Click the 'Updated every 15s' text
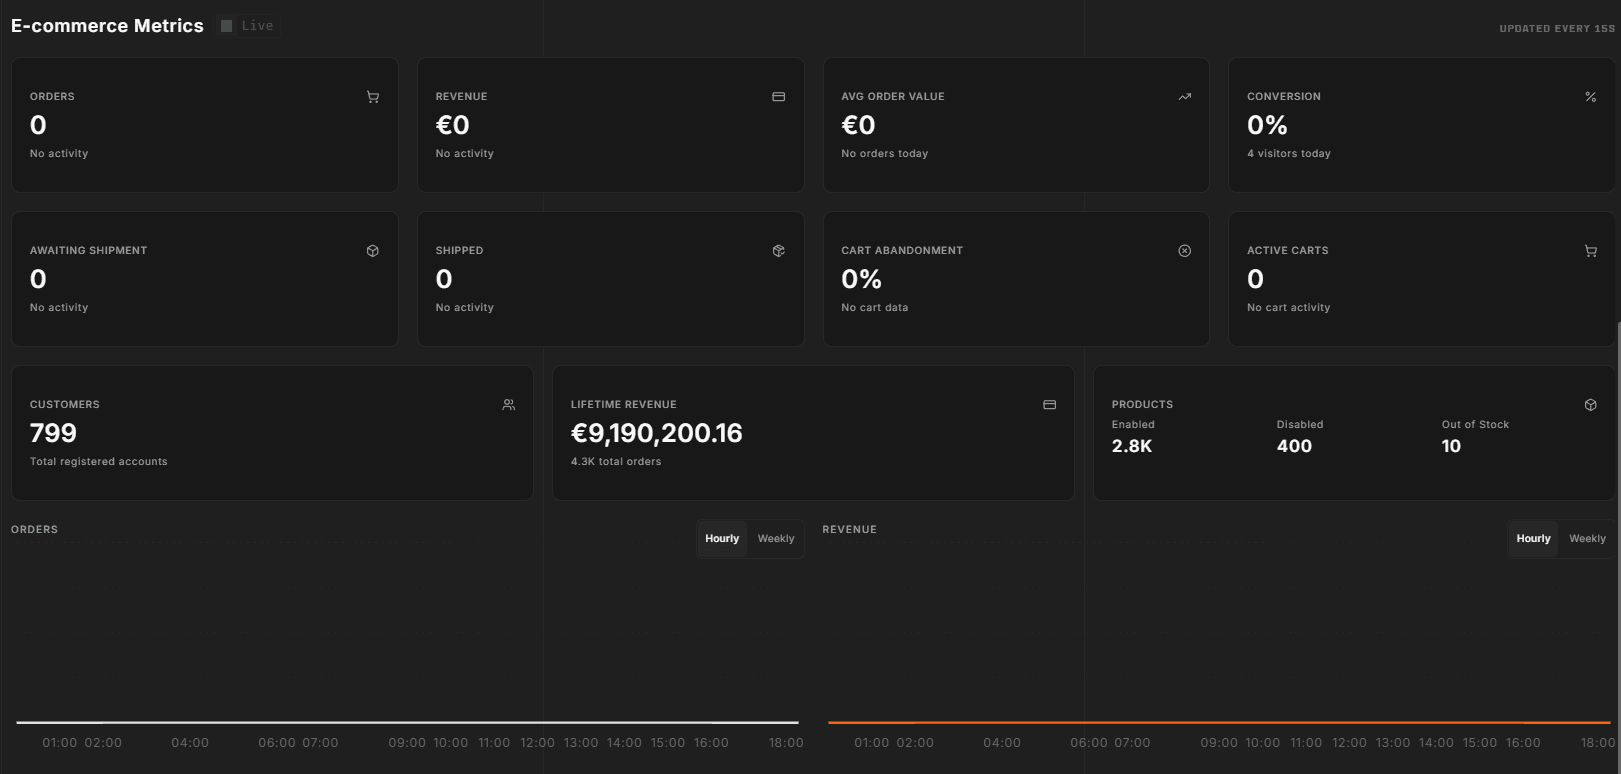Screen dimensions: 1621x774 (x=1557, y=29)
